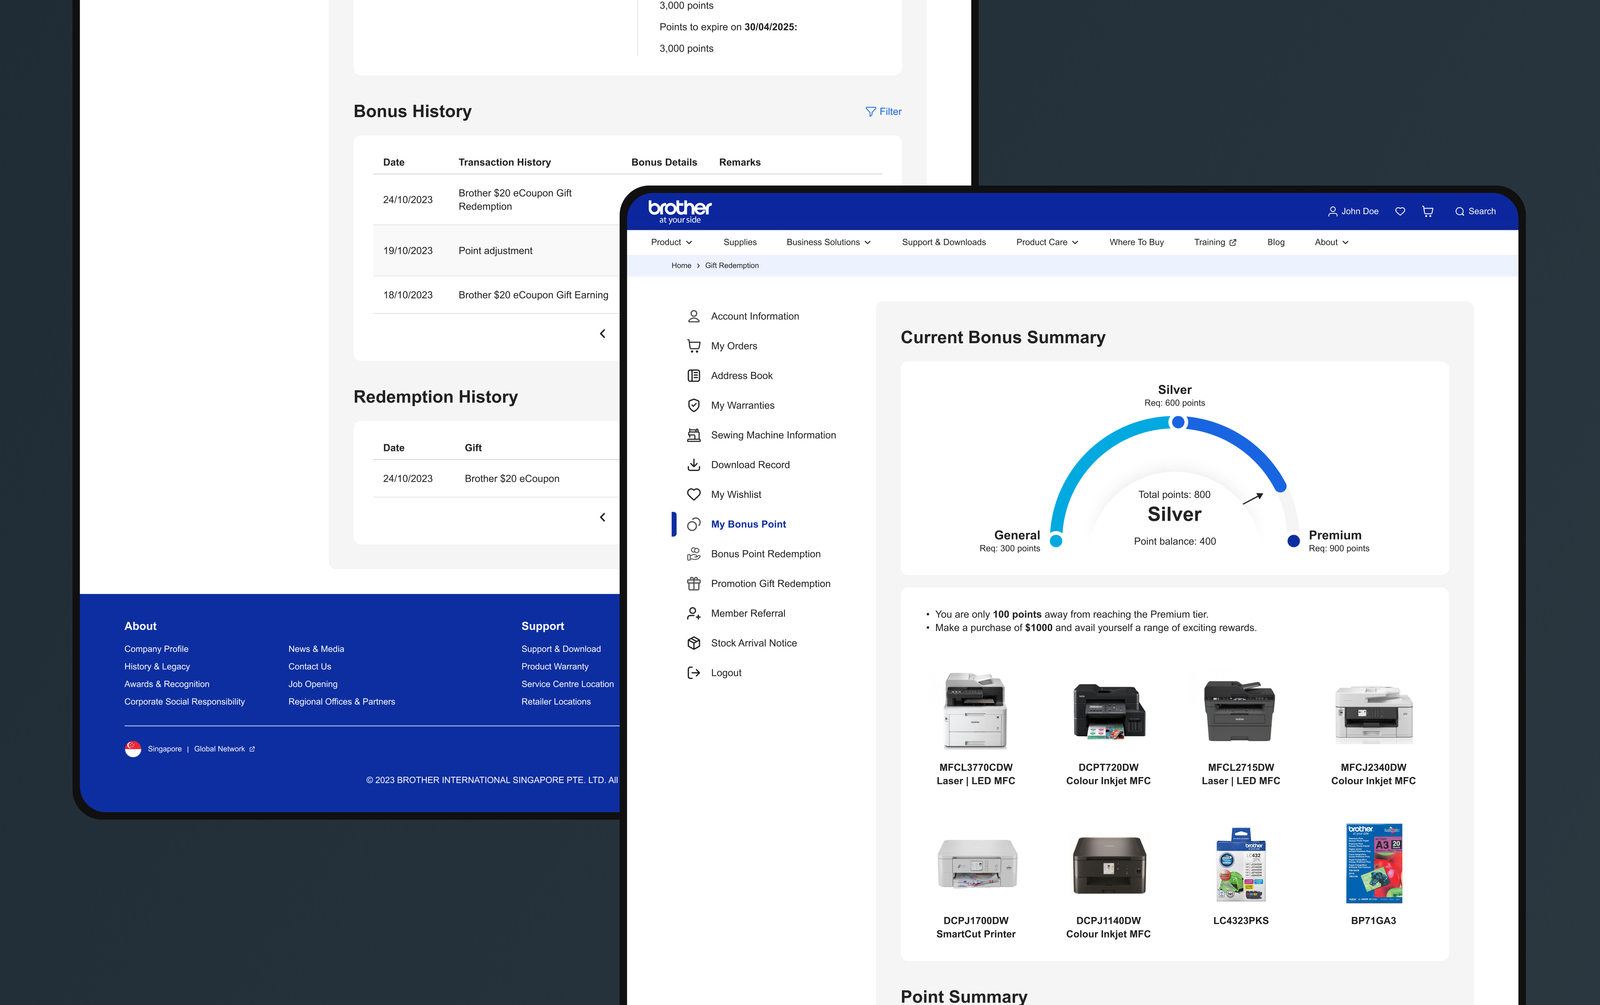This screenshot has height=1005, width=1600.
Task: Open the BP71GA3 paper product thumbnail
Action: point(1373,864)
